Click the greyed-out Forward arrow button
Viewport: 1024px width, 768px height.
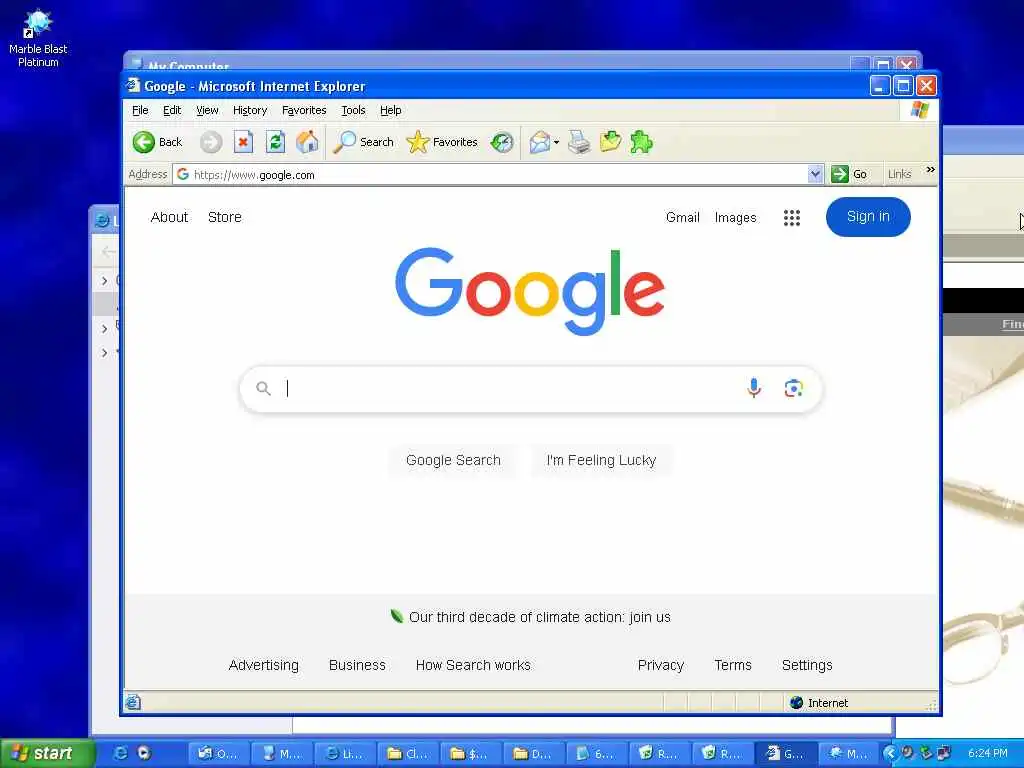pos(210,142)
